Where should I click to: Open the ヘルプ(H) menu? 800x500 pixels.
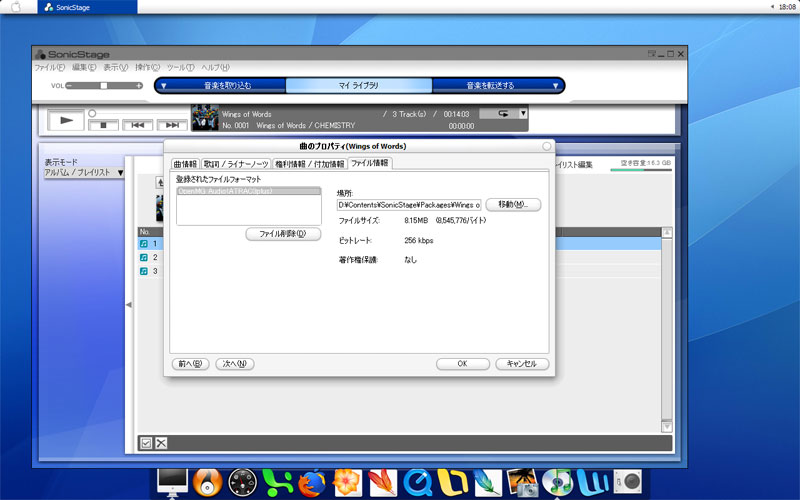215,67
